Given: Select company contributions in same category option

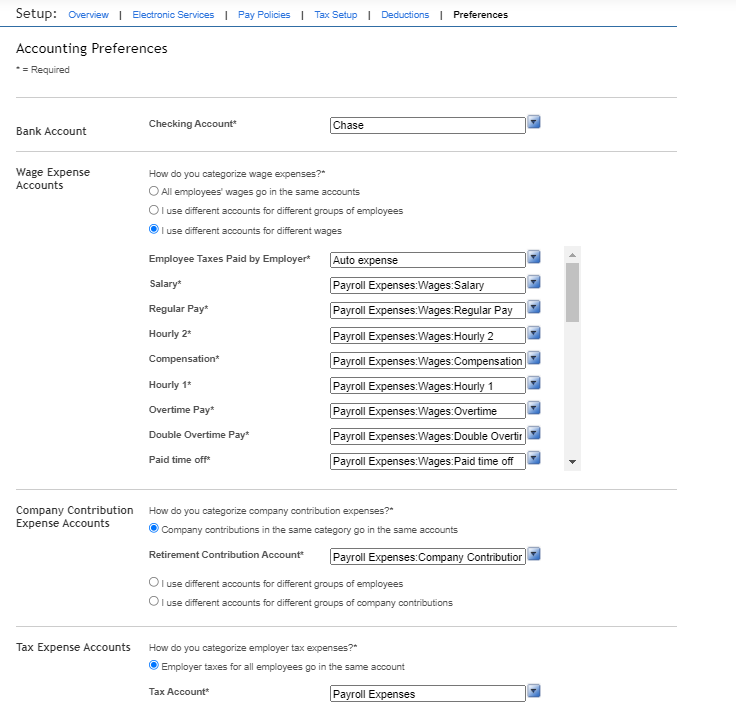Looking at the screenshot, I should [153, 528].
